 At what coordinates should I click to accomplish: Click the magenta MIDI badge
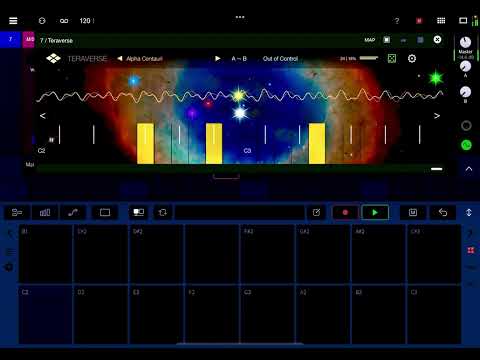[x=29, y=40]
